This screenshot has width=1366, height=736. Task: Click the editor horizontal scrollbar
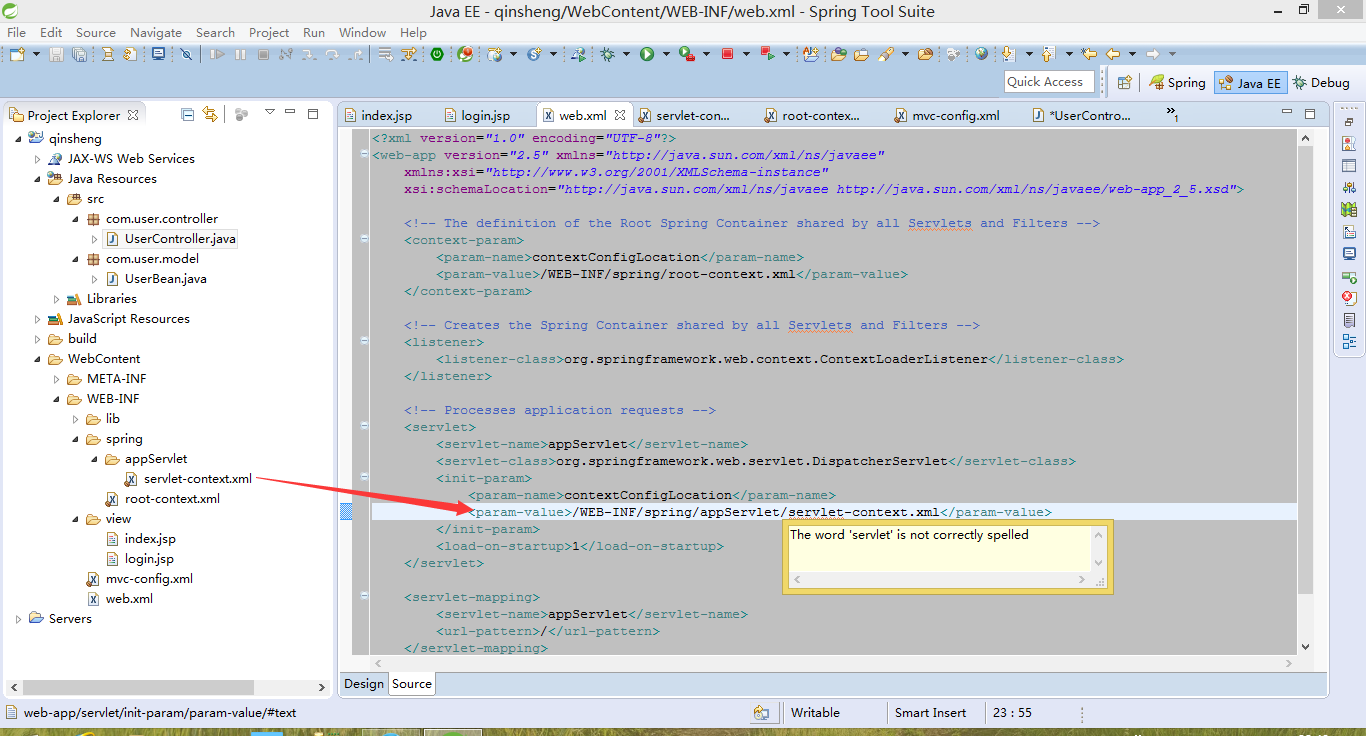[x=834, y=663]
